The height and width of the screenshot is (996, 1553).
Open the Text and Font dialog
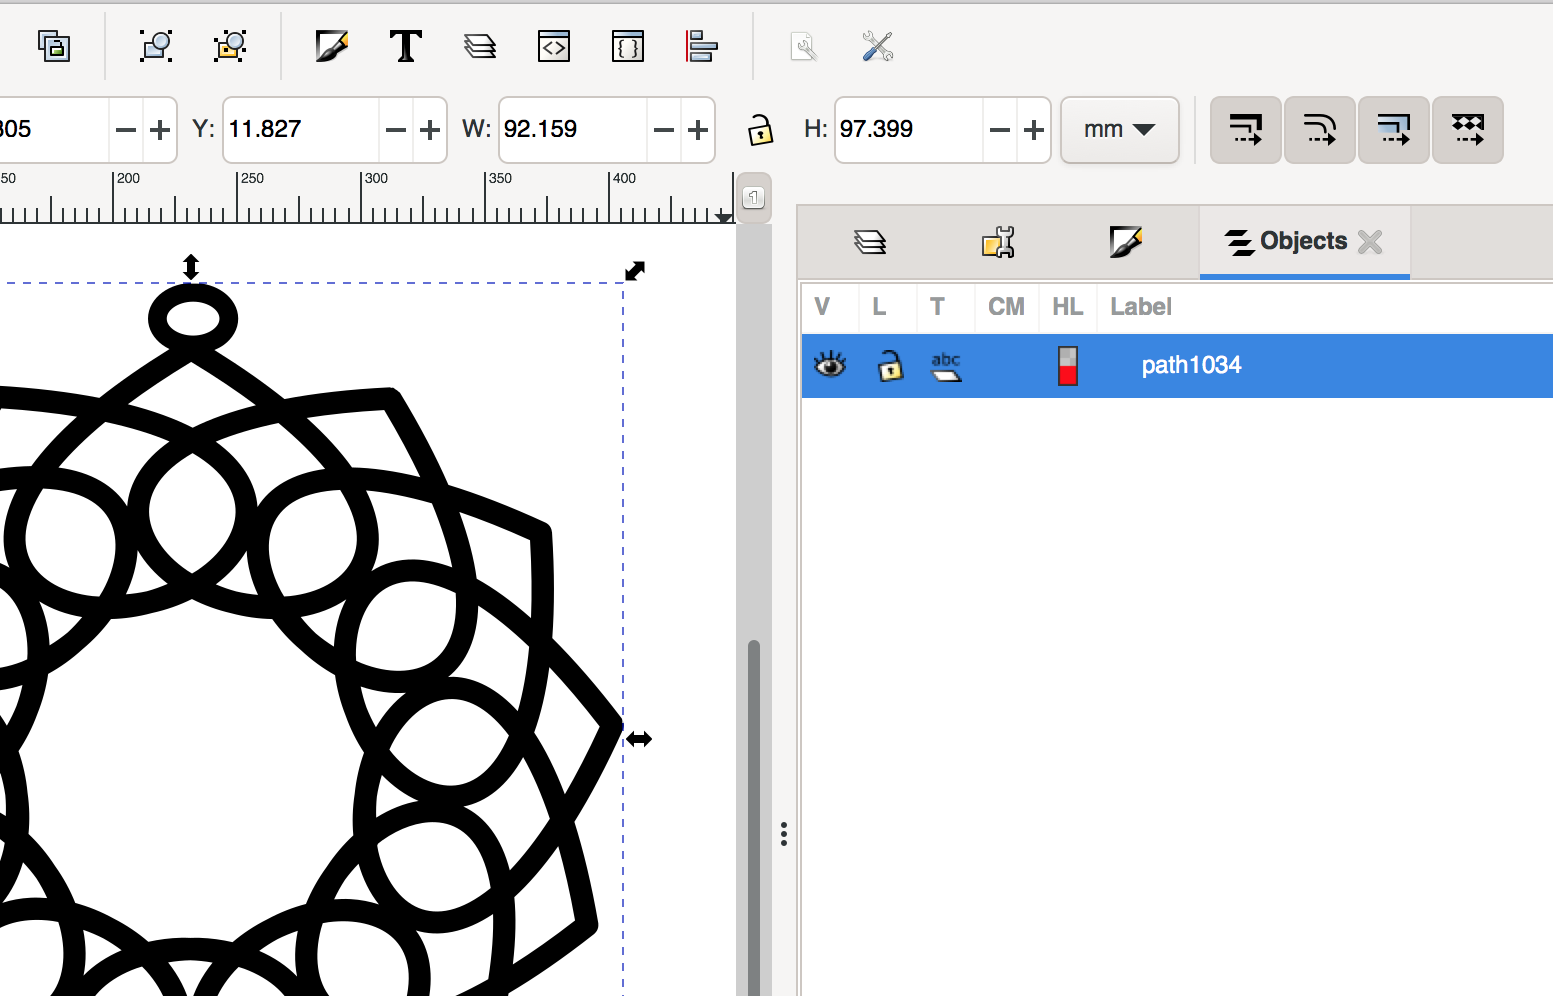tap(405, 46)
